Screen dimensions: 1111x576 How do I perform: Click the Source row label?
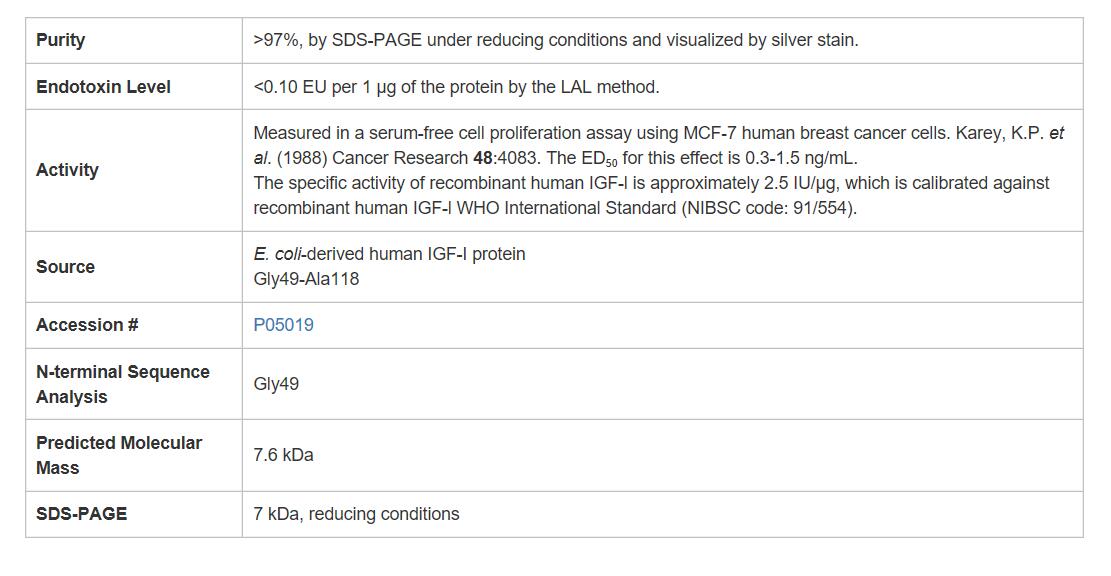(x=65, y=267)
